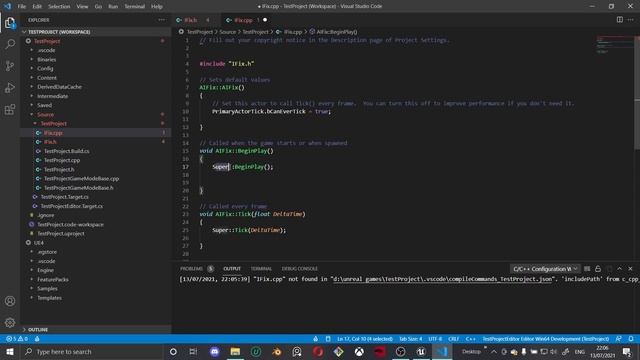
Task: Open the Terminal menu
Action: point(134,6)
